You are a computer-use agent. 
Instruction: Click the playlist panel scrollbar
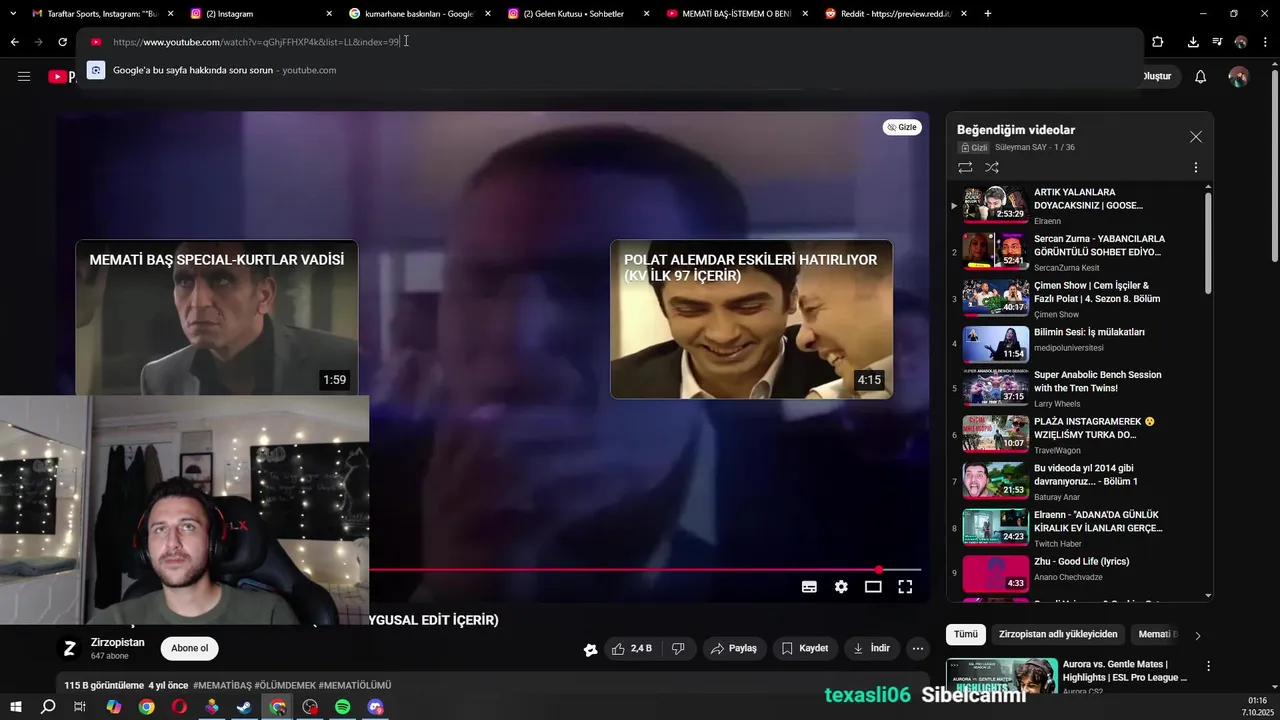pos(1208,242)
